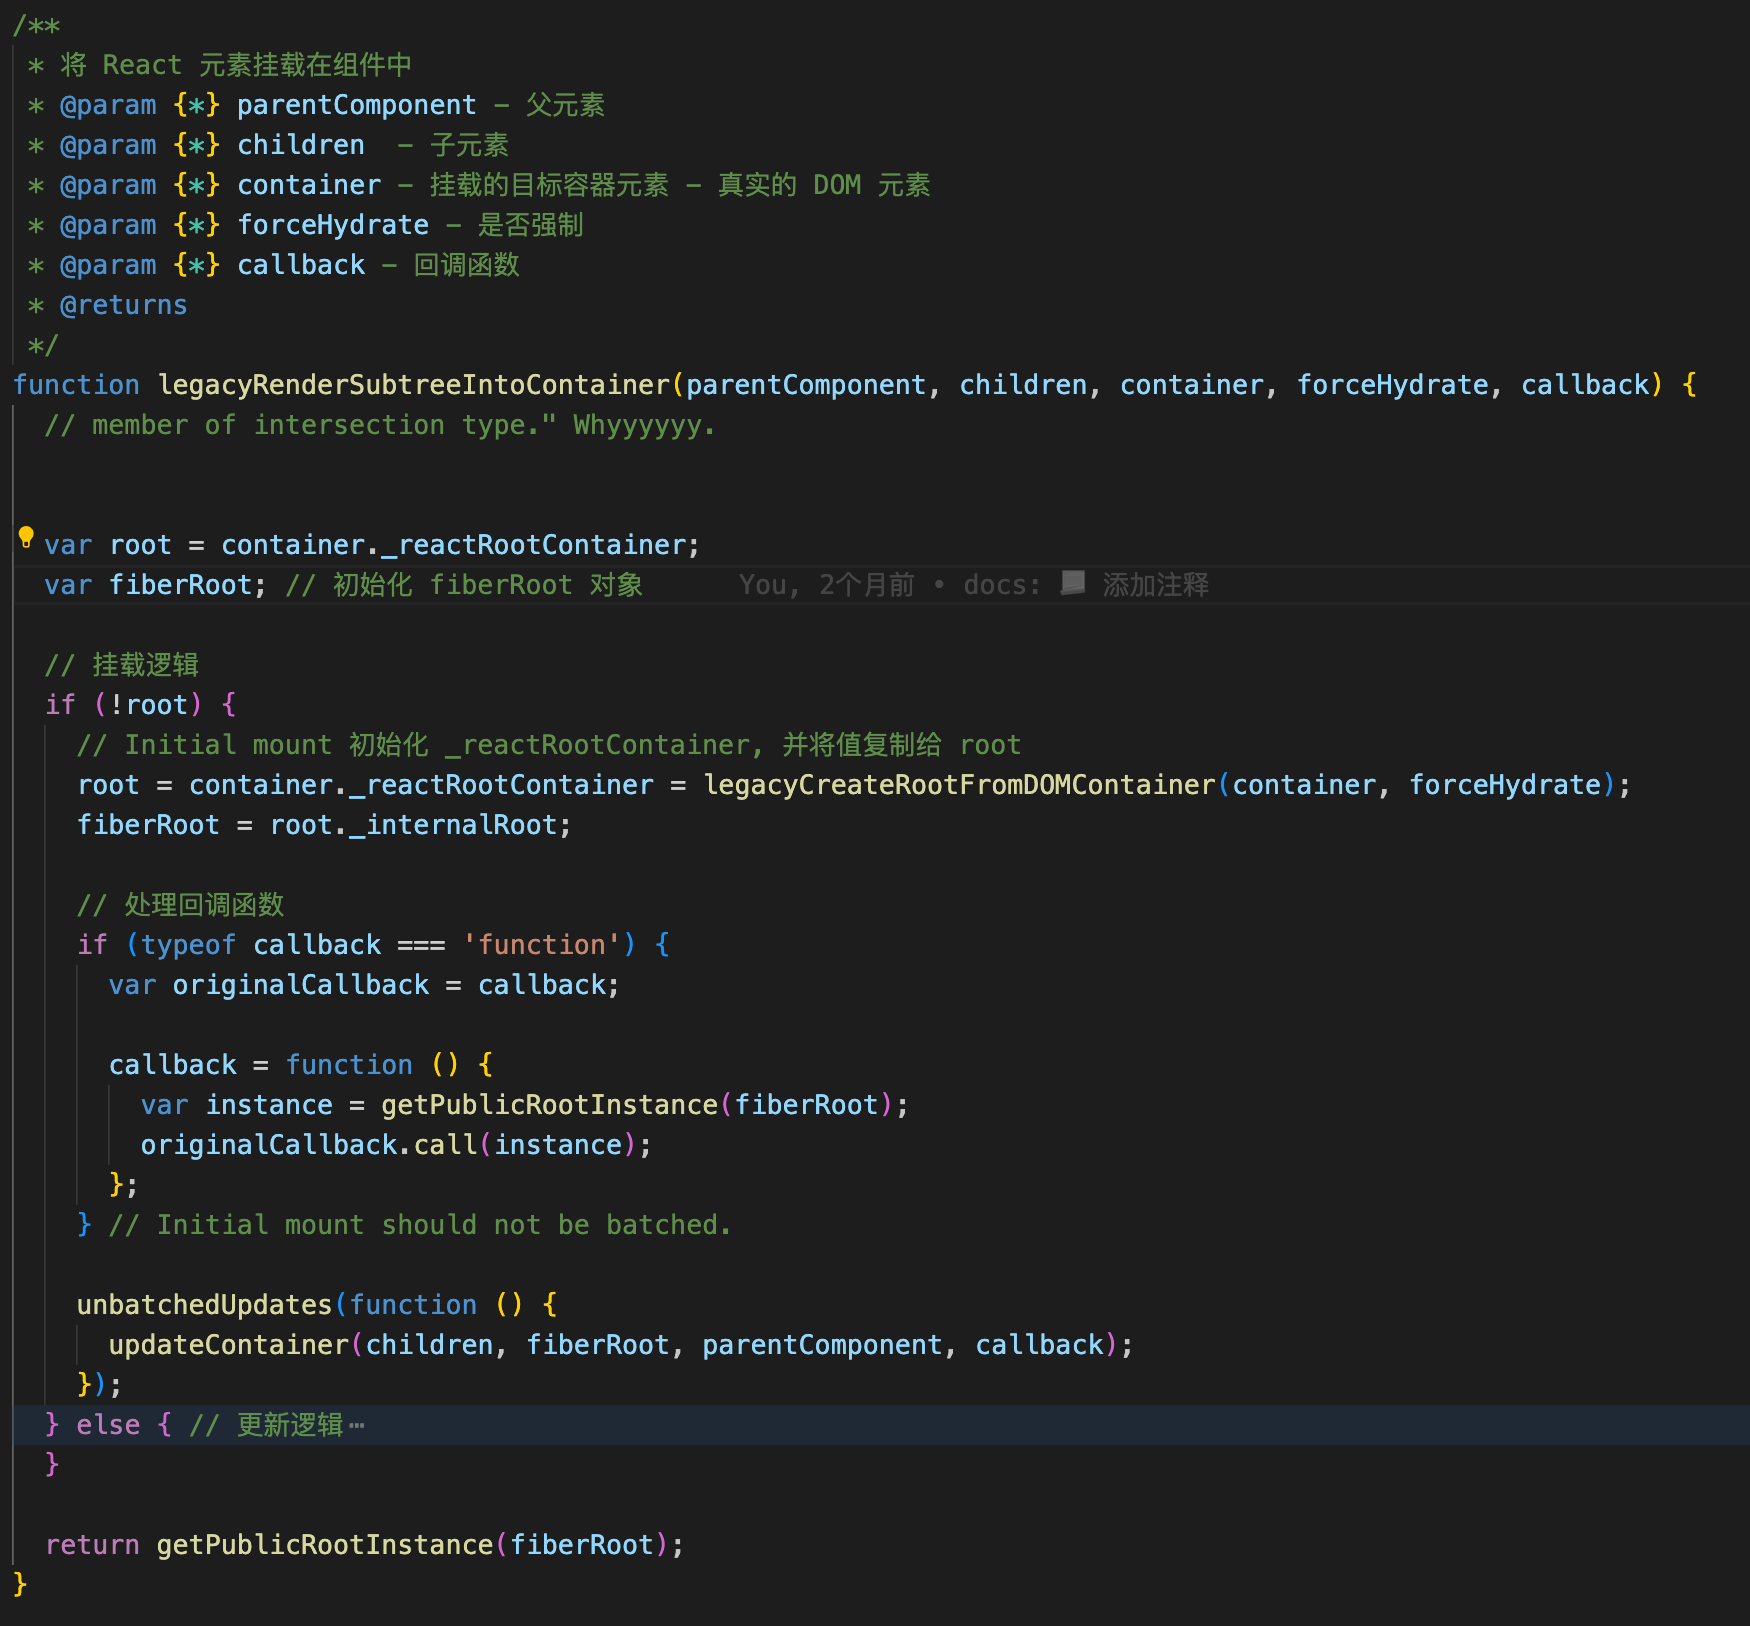Click the _internalRoot property
1750x1626 pixels.
pos(453,825)
